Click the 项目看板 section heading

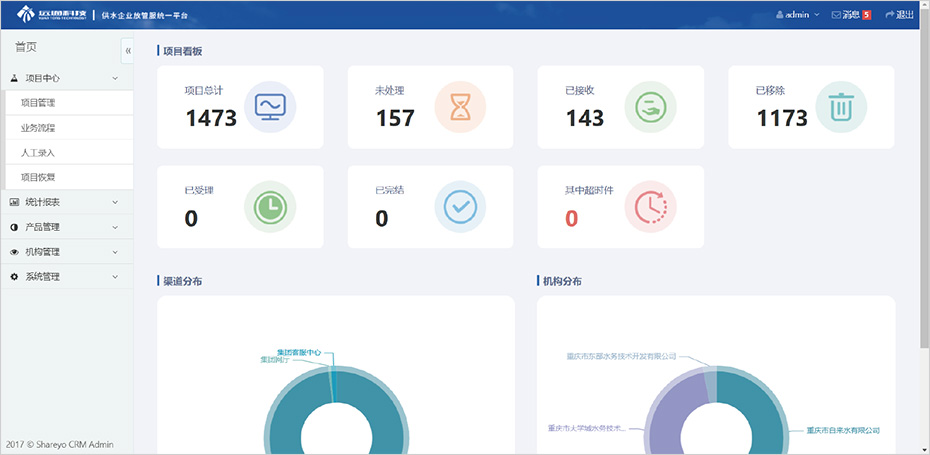183,52
